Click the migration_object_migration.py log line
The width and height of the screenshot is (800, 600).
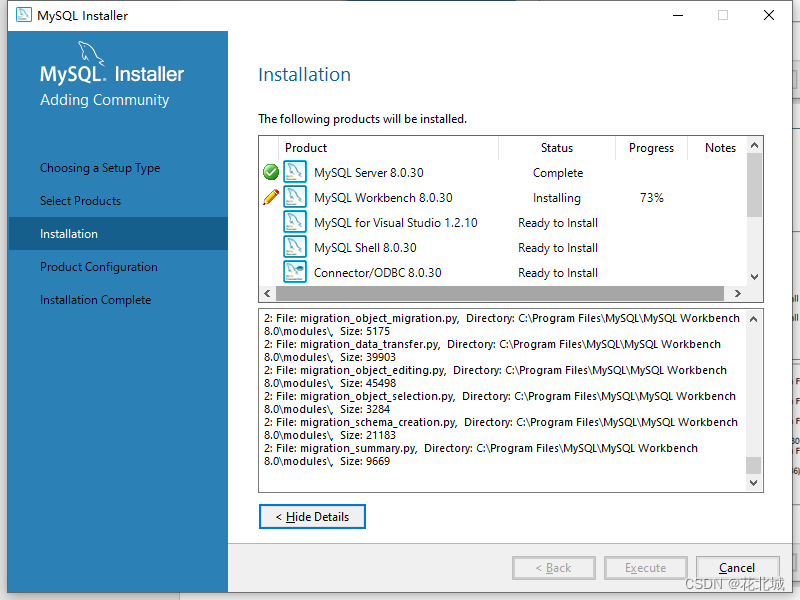502,324
